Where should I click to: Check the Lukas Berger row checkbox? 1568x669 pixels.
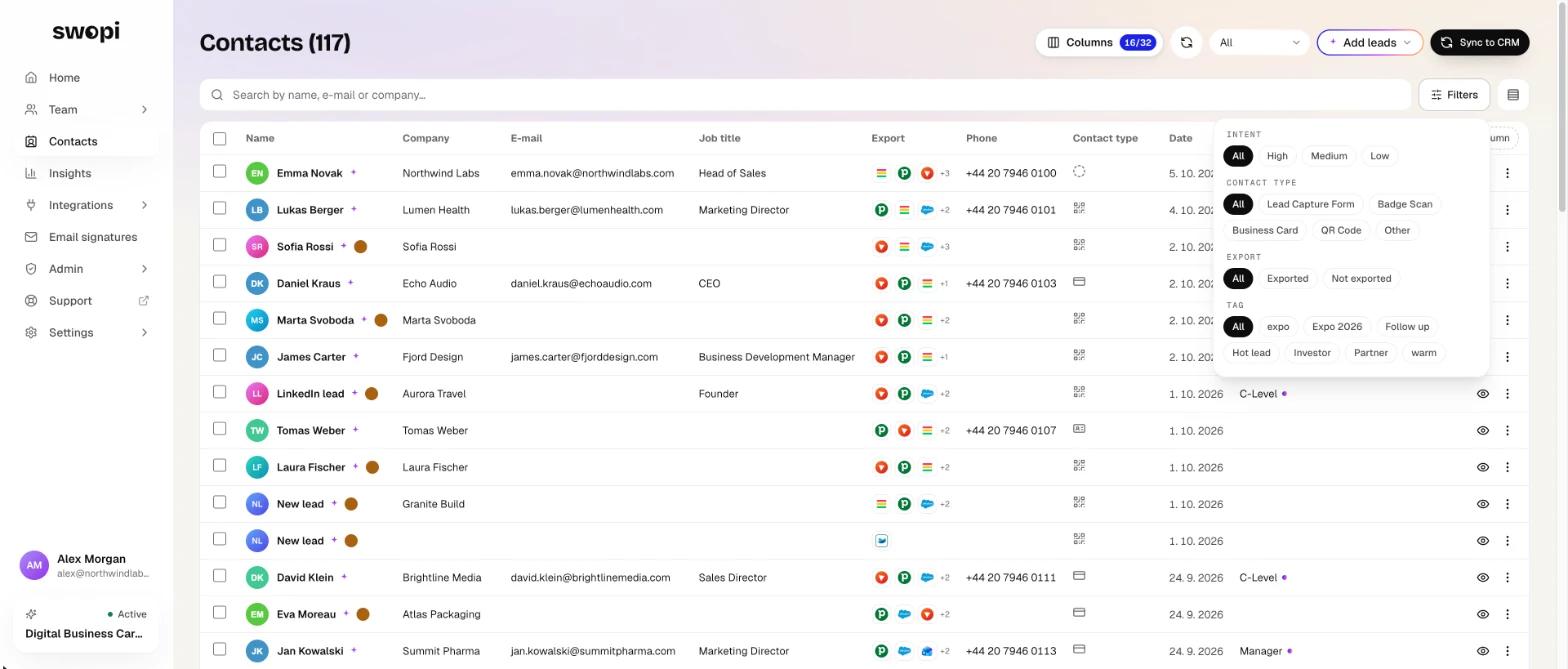tap(220, 209)
